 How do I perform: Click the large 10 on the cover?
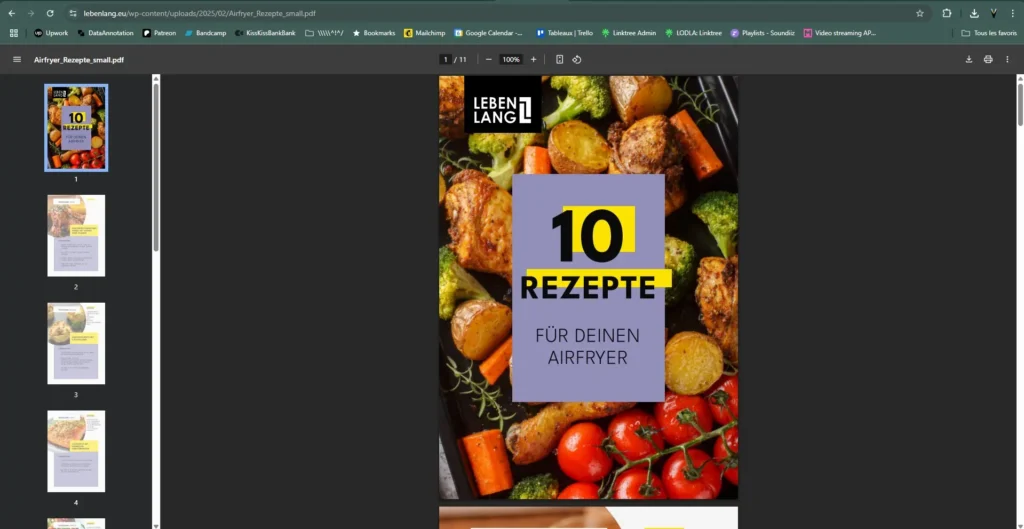[x=588, y=236]
